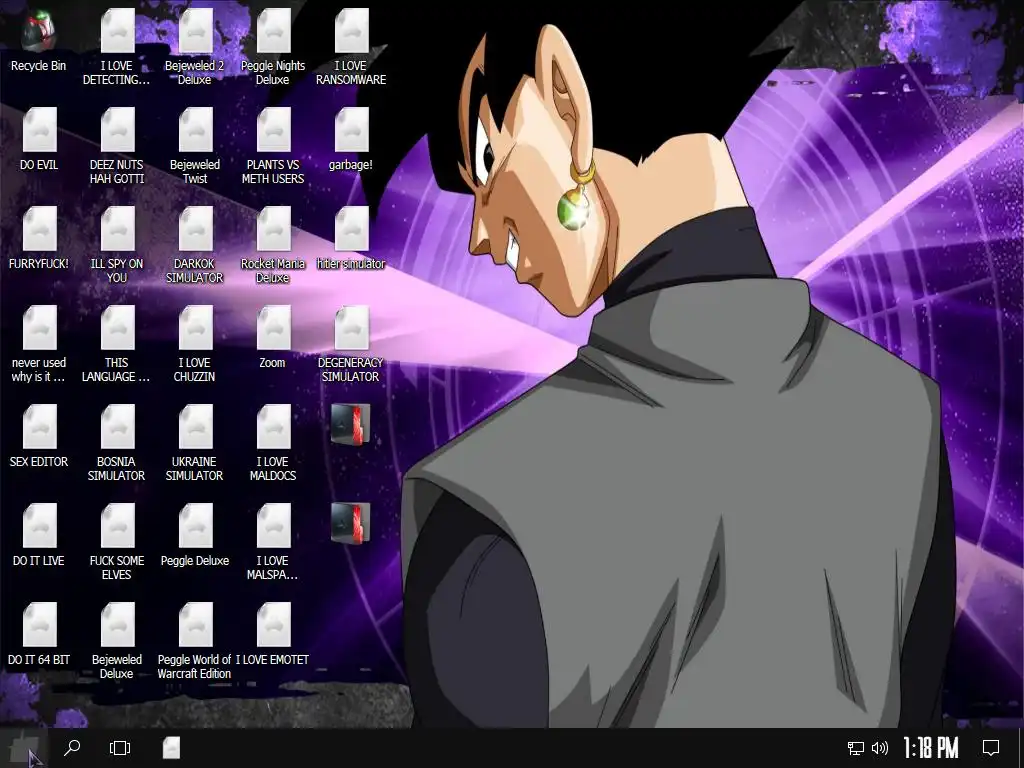Click the pinned document icon on taskbar
This screenshot has height=768, width=1024.
click(x=171, y=748)
